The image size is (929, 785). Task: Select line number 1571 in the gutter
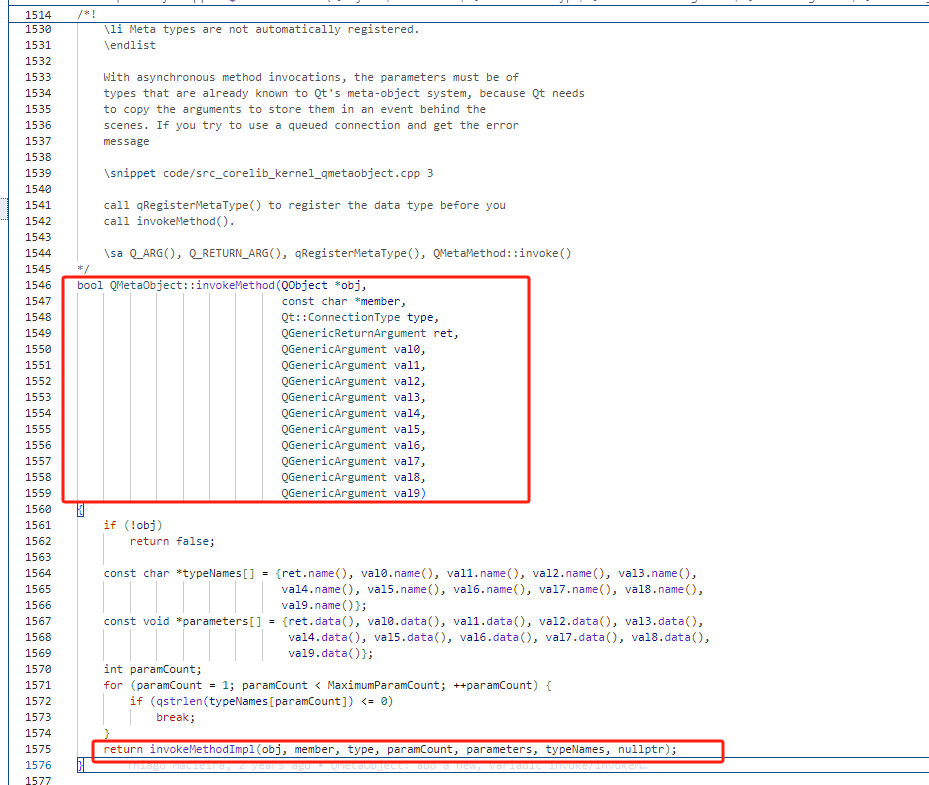(38, 685)
